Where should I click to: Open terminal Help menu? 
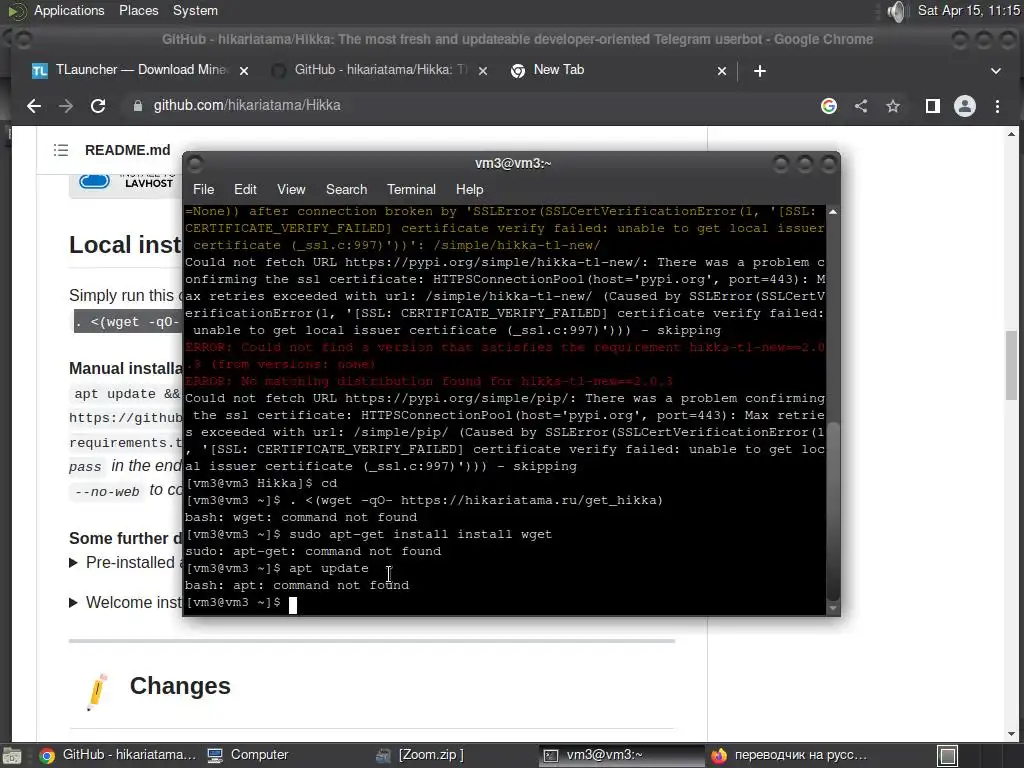click(x=470, y=189)
